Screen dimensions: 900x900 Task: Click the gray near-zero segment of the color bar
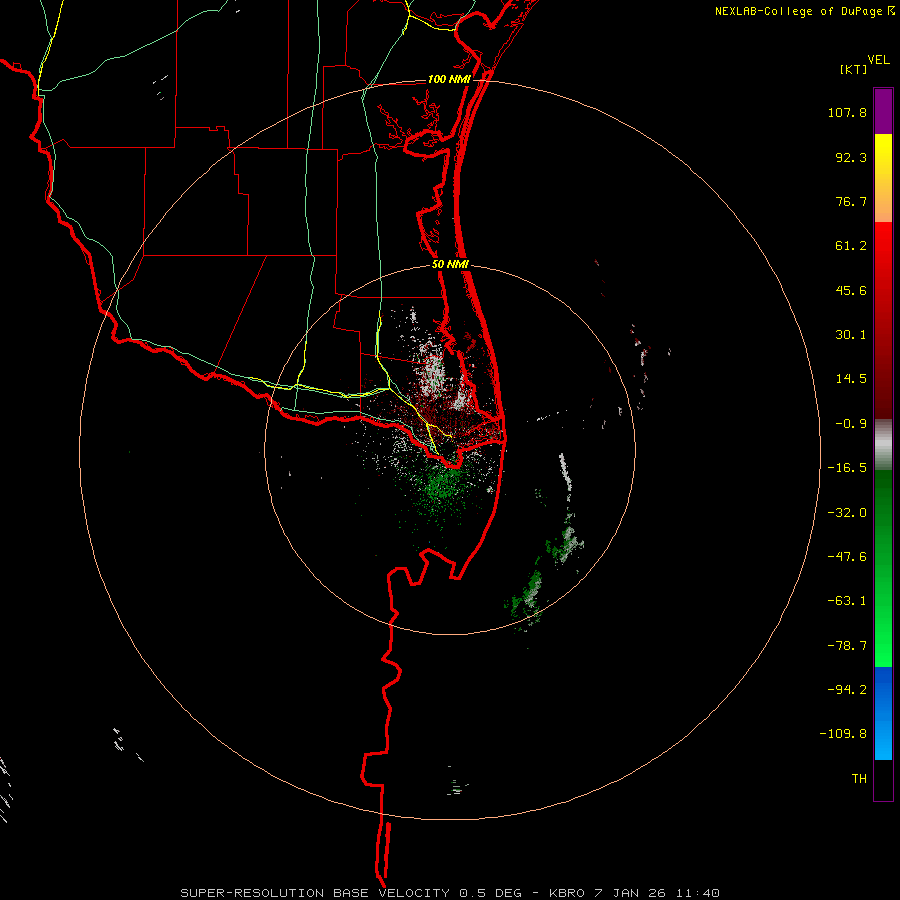(x=883, y=445)
